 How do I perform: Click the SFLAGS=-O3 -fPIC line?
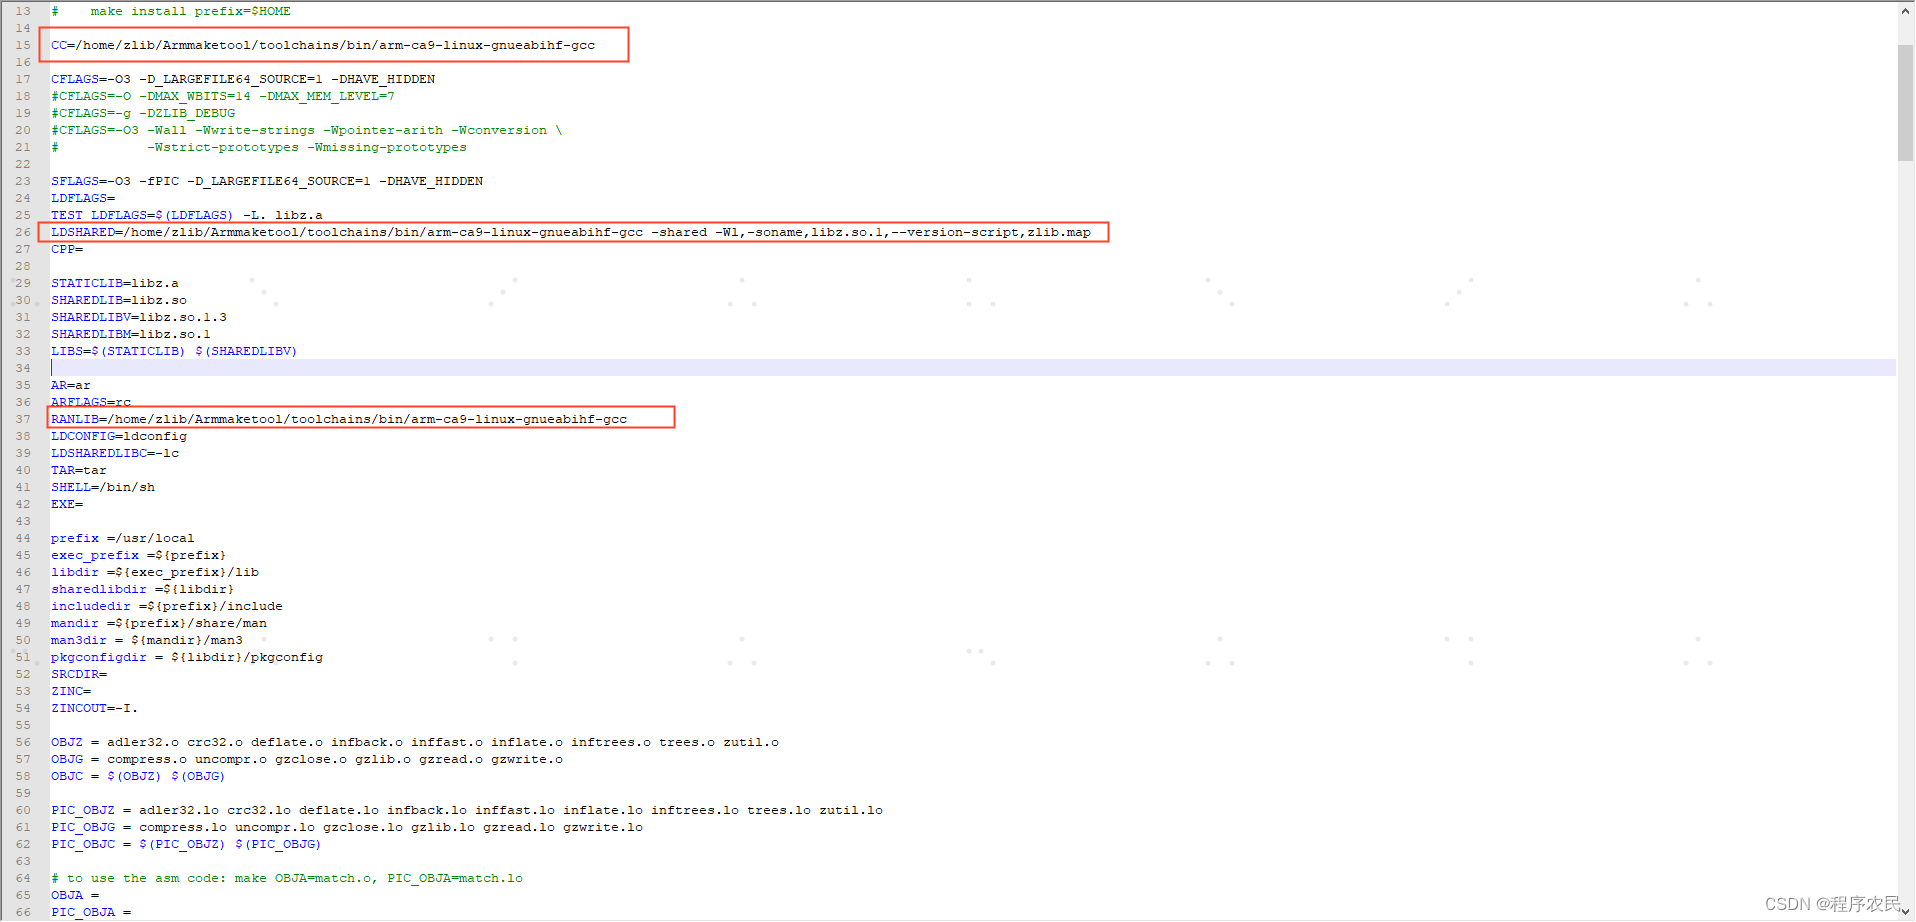pyautogui.click(x=267, y=181)
